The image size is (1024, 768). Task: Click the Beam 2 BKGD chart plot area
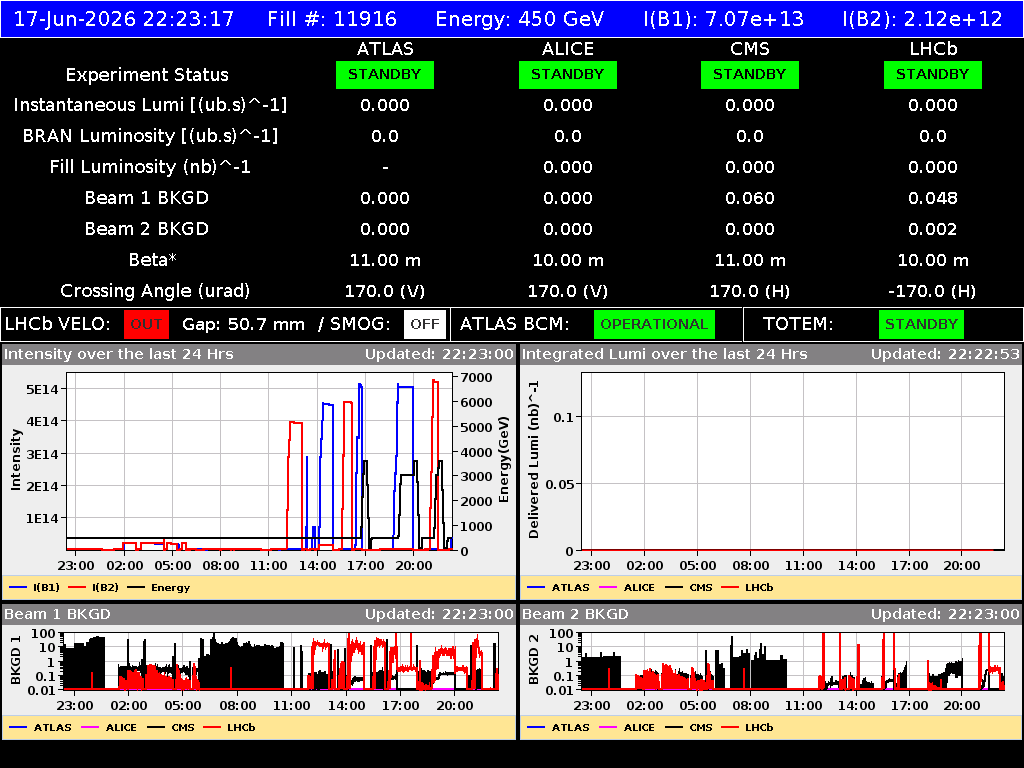793,661
